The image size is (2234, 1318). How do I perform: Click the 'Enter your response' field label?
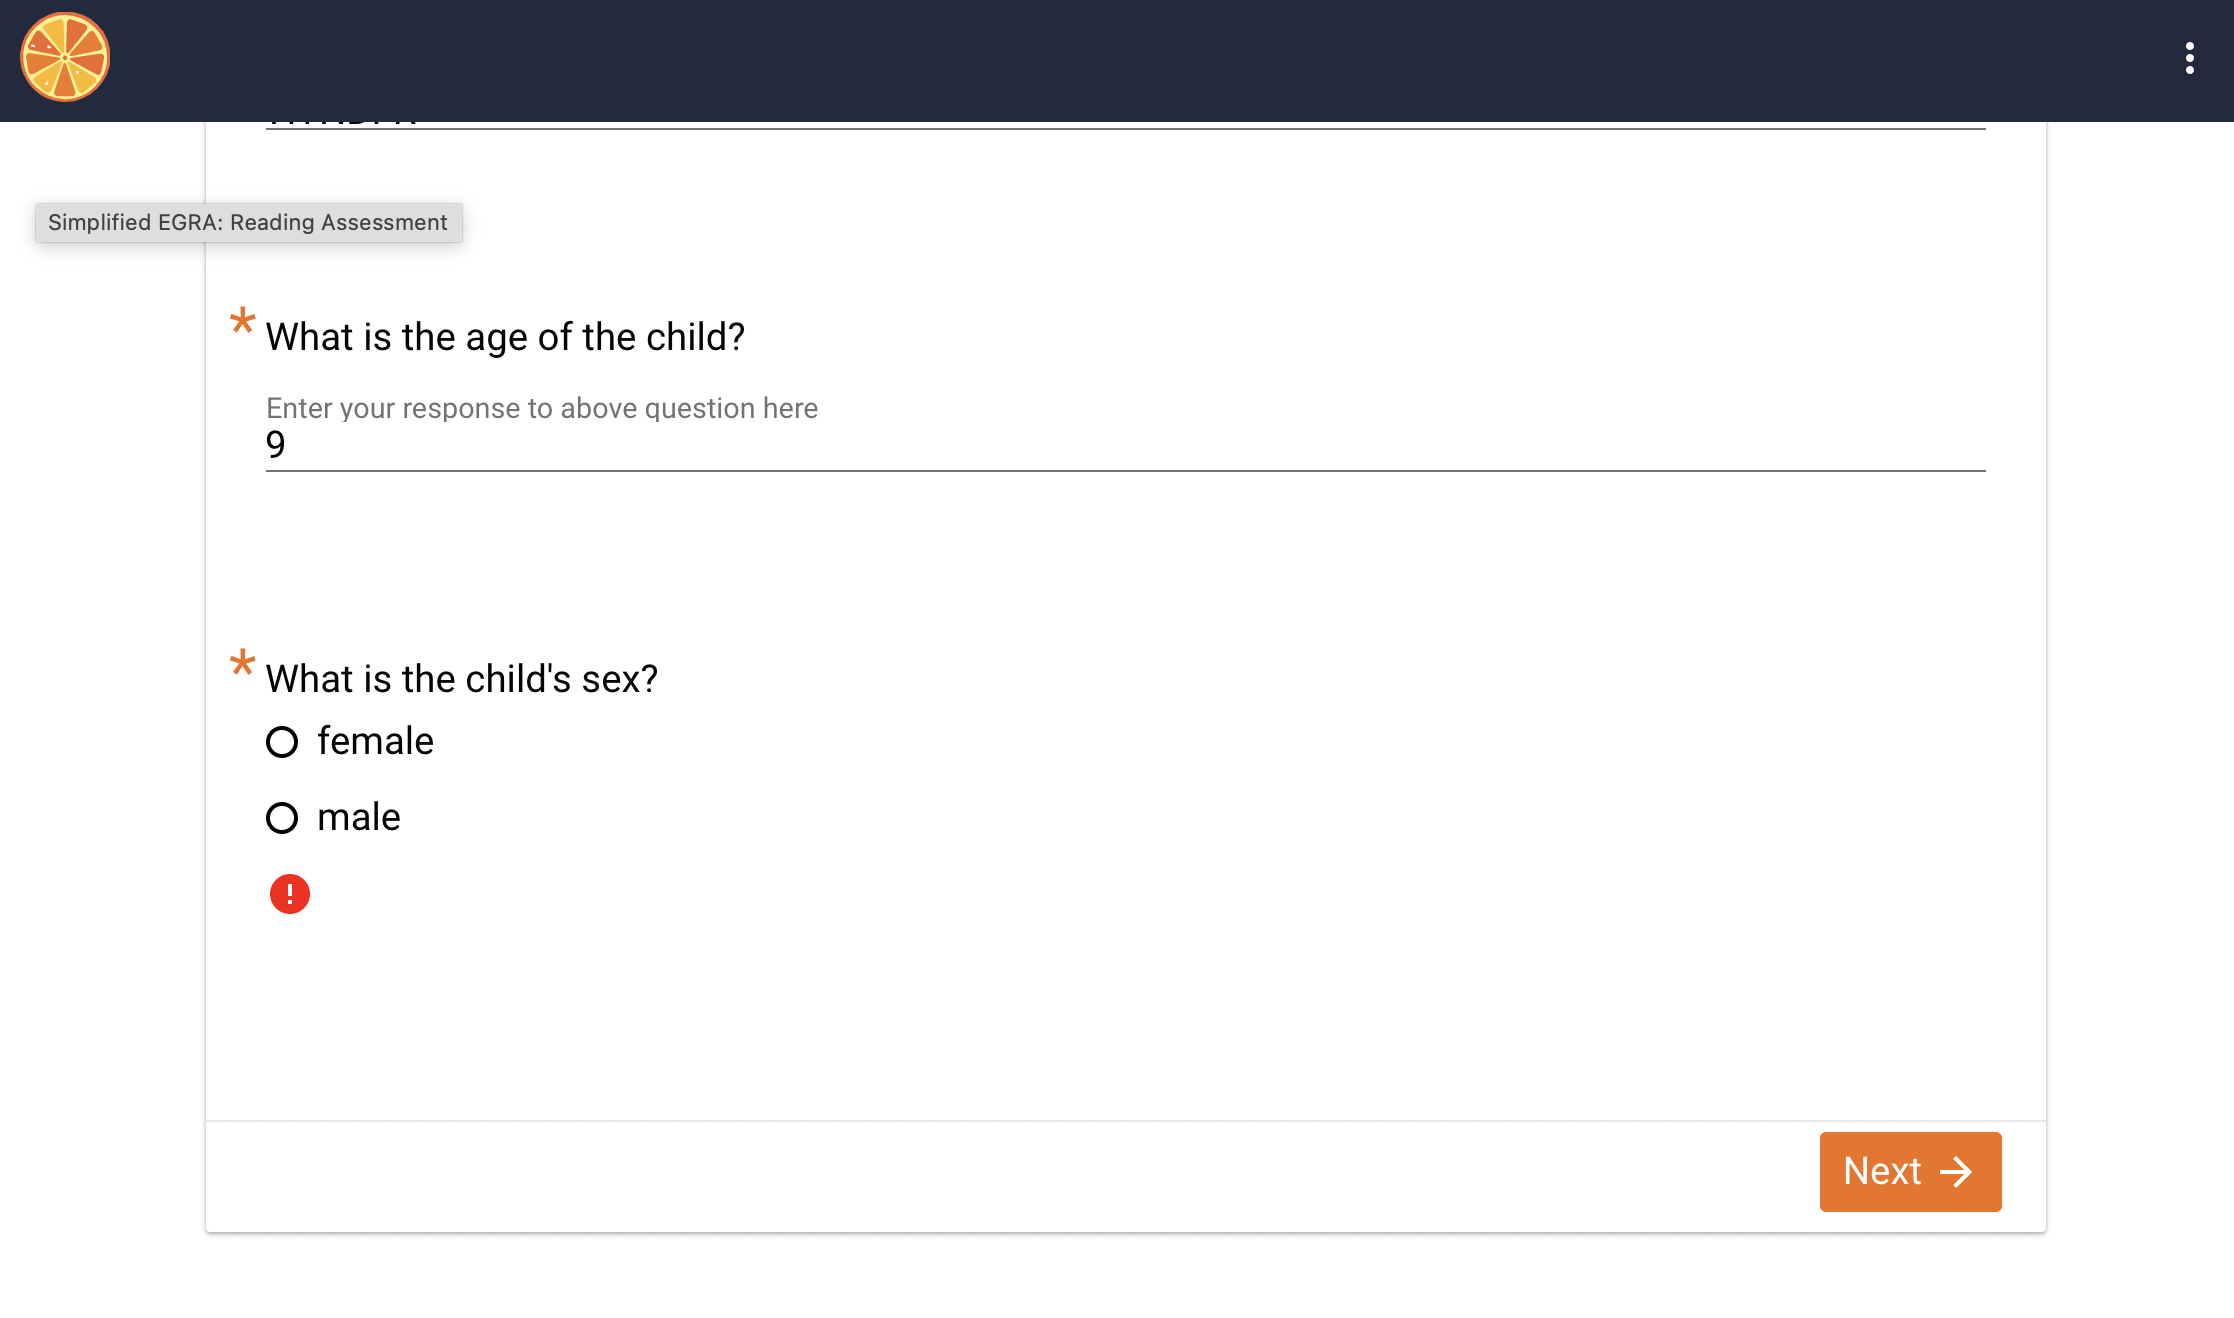(x=542, y=408)
